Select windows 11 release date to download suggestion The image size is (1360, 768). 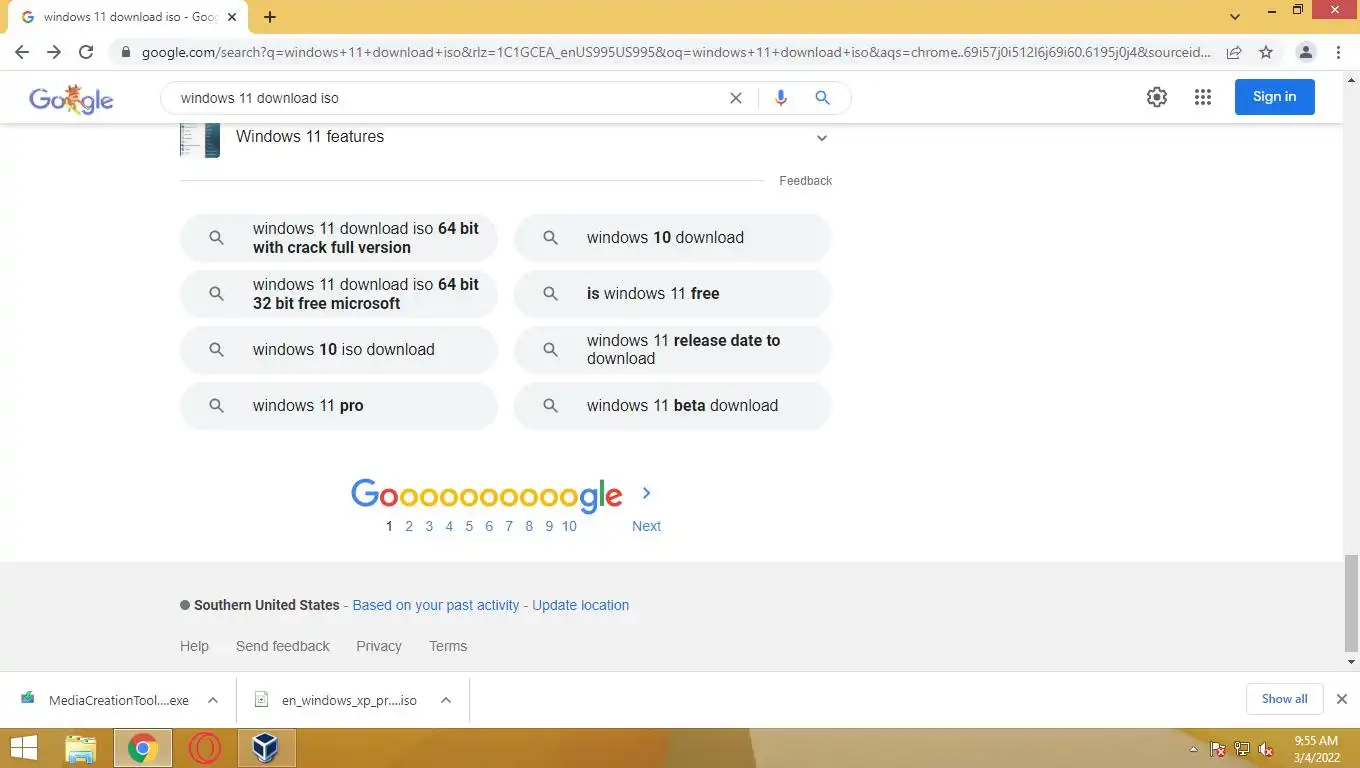click(673, 350)
